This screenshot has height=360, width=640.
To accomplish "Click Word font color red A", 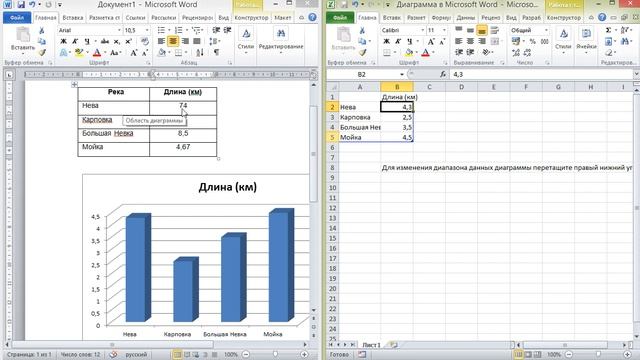I will pyautogui.click(x=97, y=53).
